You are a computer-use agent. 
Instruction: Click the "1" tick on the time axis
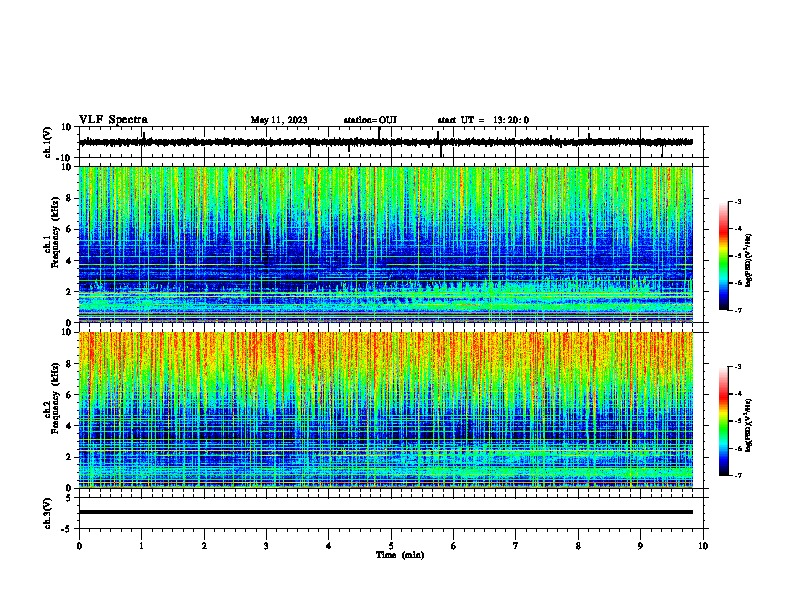coord(141,546)
